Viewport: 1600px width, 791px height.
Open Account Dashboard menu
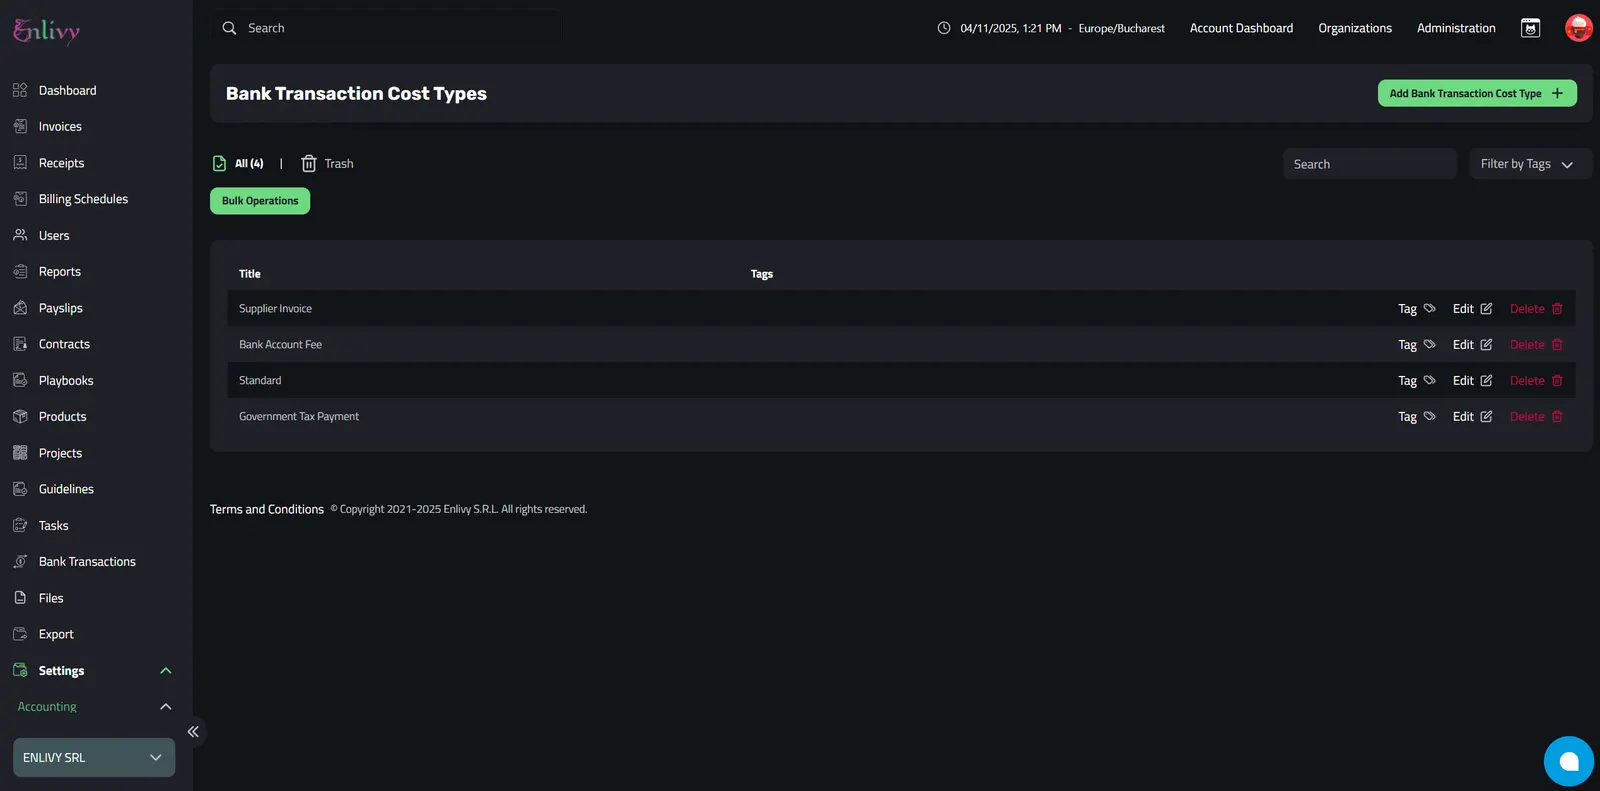1241,28
